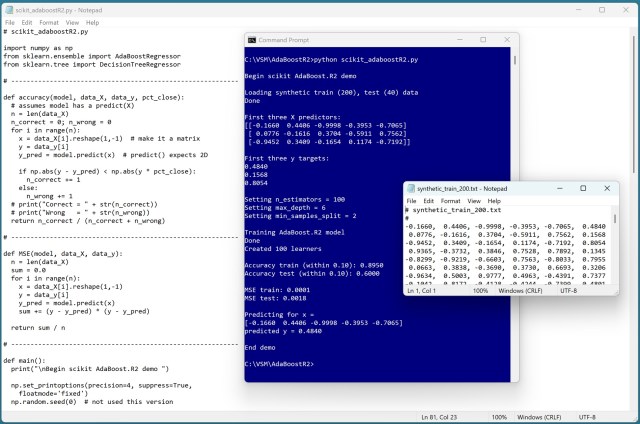640x424 pixels.
Task: Open Help menu in scikit_adaboostR2.py Notepad
Action: pyautogui.click(x=92, y=21)
